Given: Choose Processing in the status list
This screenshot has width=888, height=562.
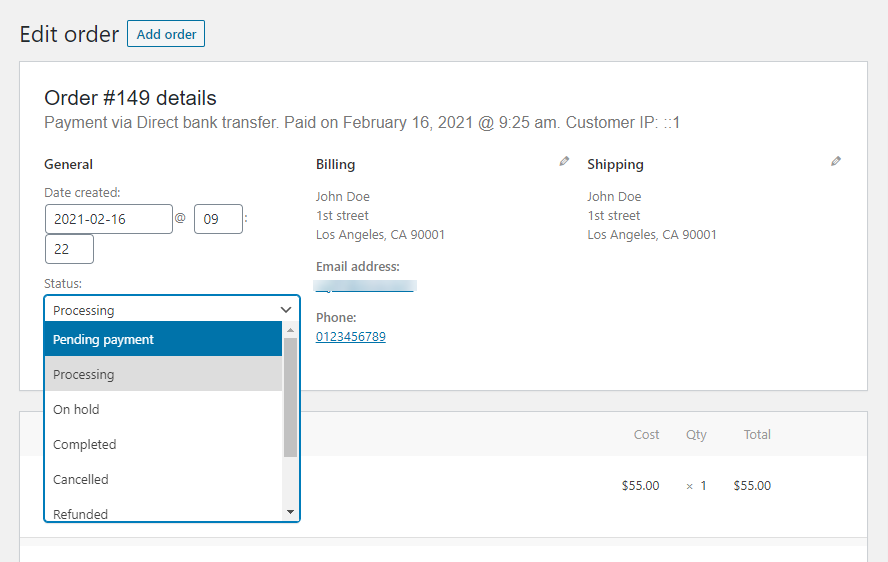Looking at the screenshot, I should [x=163, y=374].
